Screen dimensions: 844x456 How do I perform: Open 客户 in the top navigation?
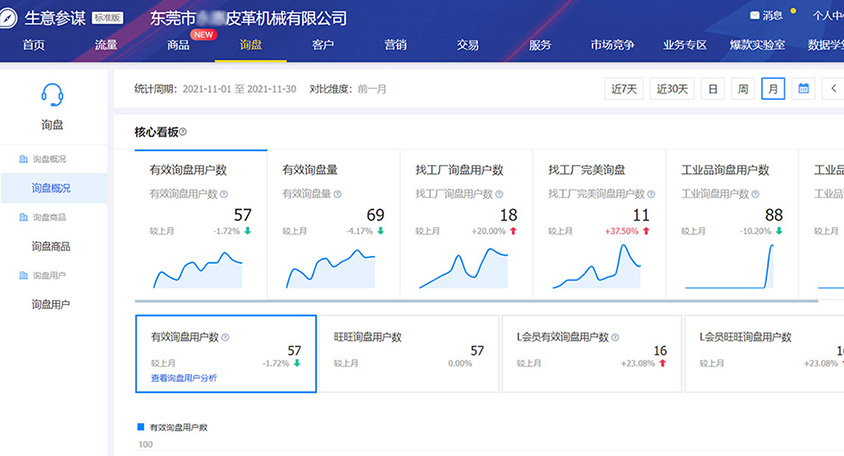pos(323,45)
